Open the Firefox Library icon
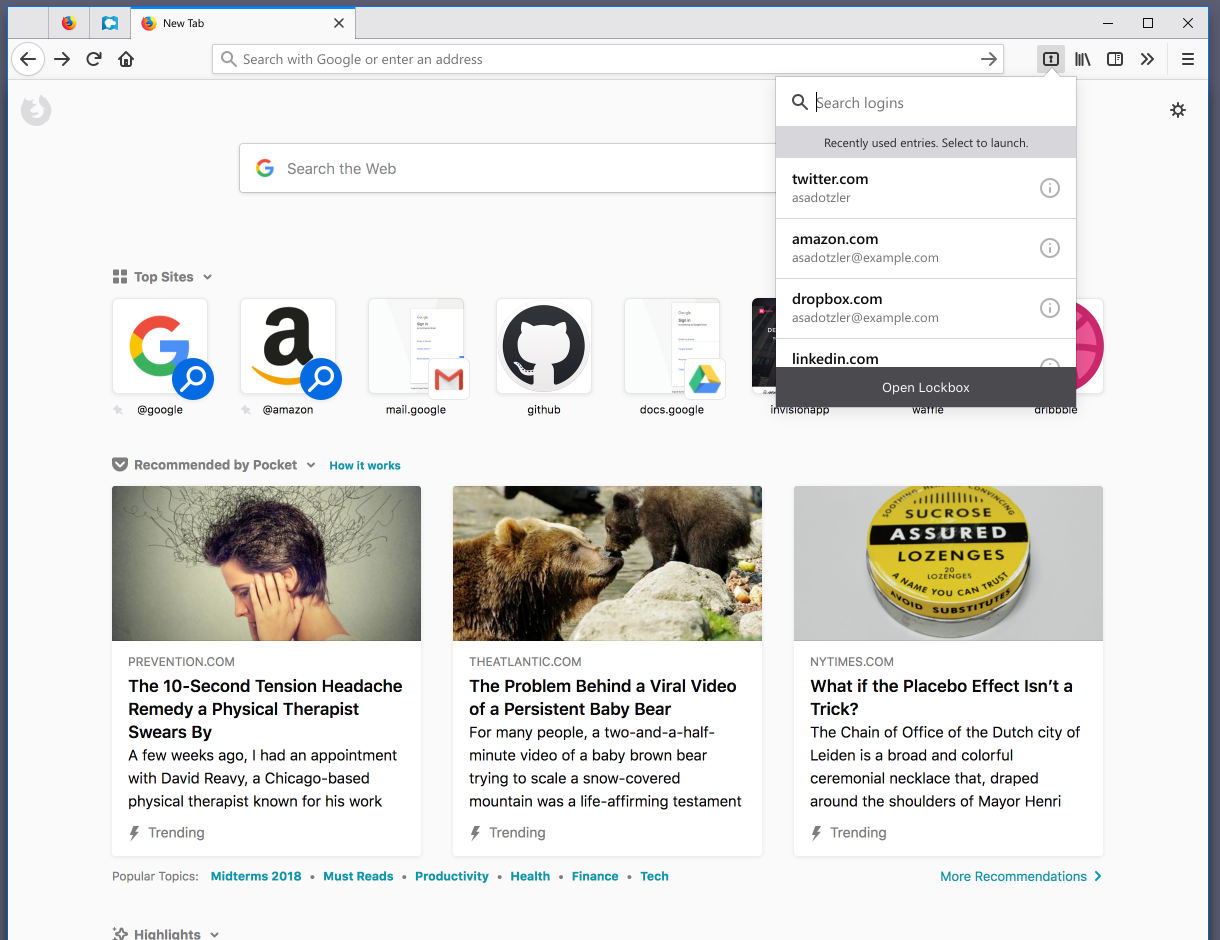1220x940 pixels. coord(1082,59)
